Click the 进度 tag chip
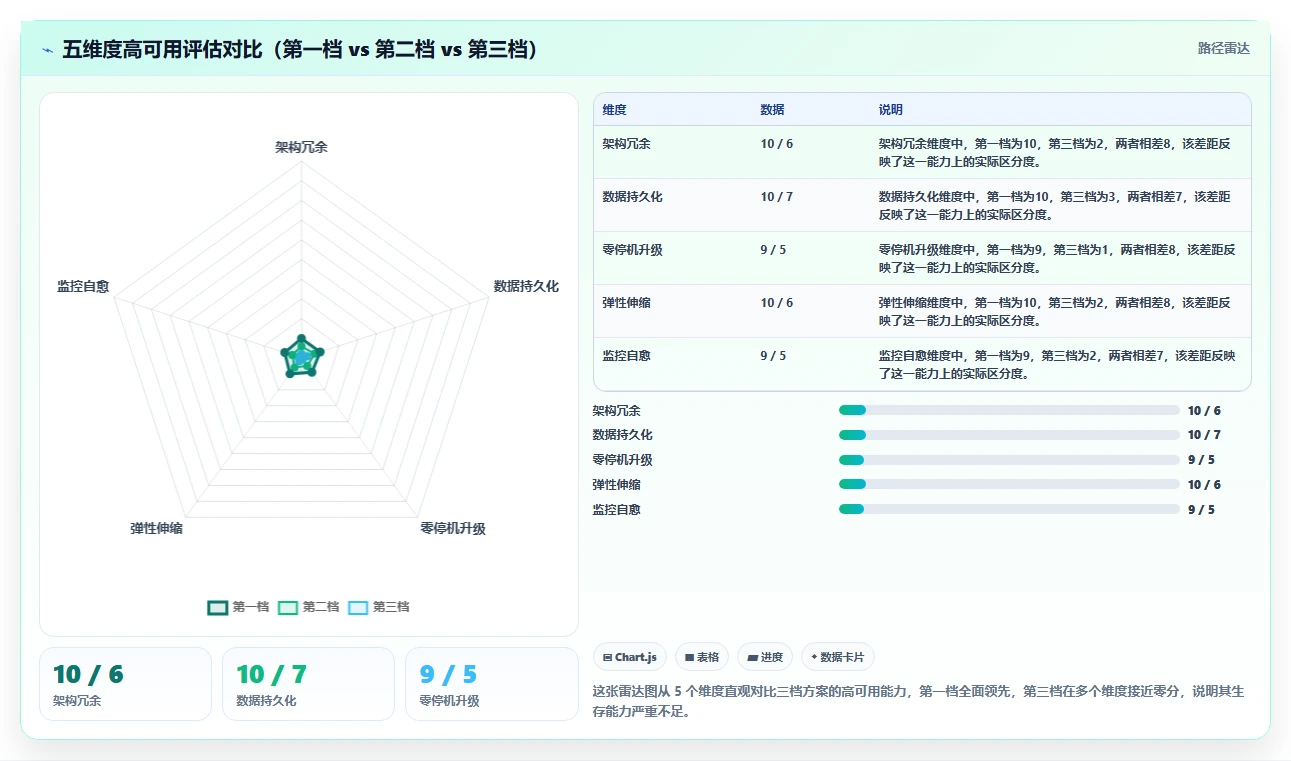 point(765,657)
